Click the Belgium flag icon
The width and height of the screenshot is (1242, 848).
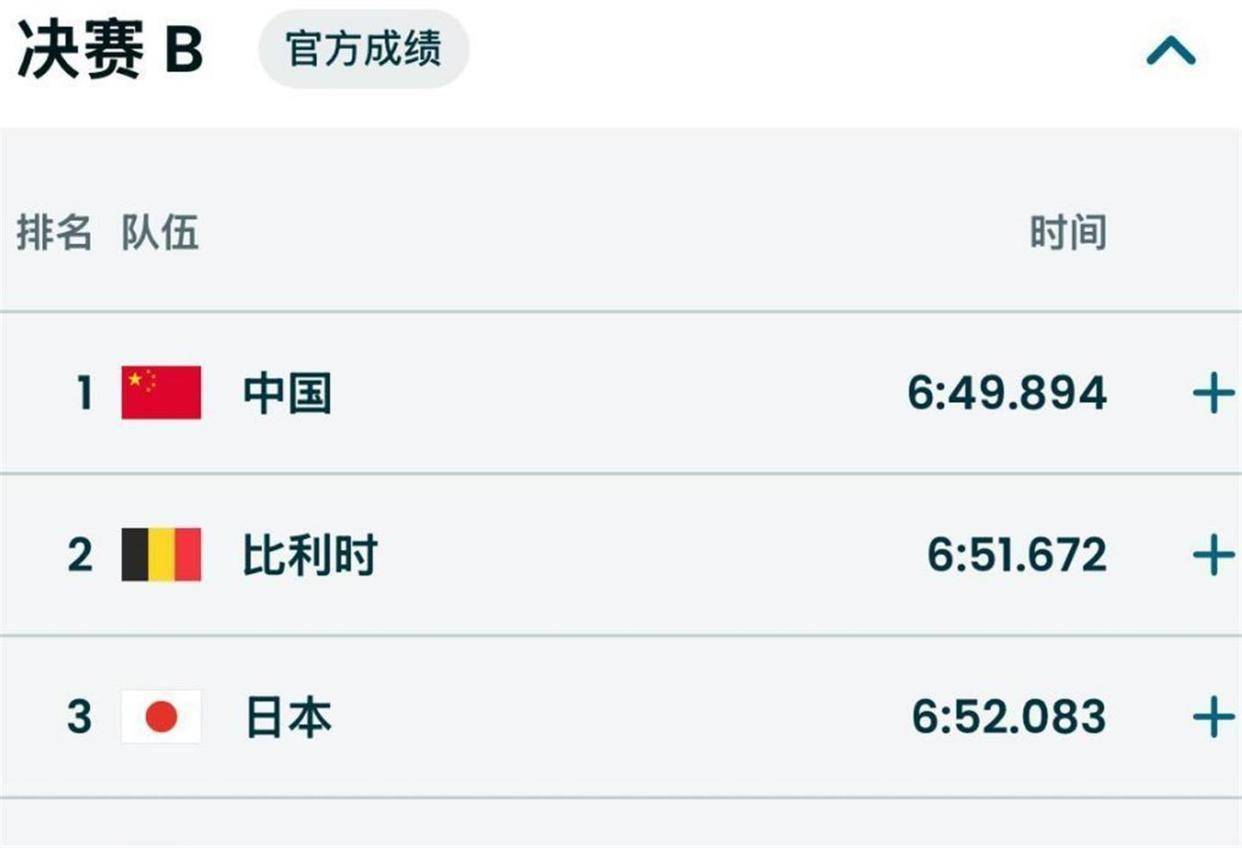coord(161,554)
